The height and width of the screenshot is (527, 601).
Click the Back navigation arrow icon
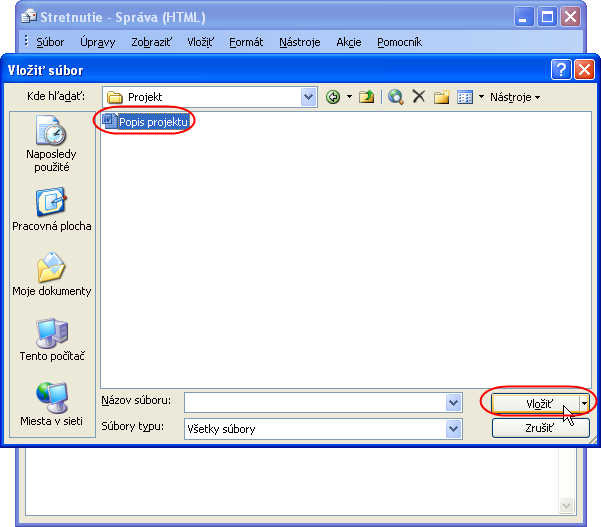[x=333, y=97]
